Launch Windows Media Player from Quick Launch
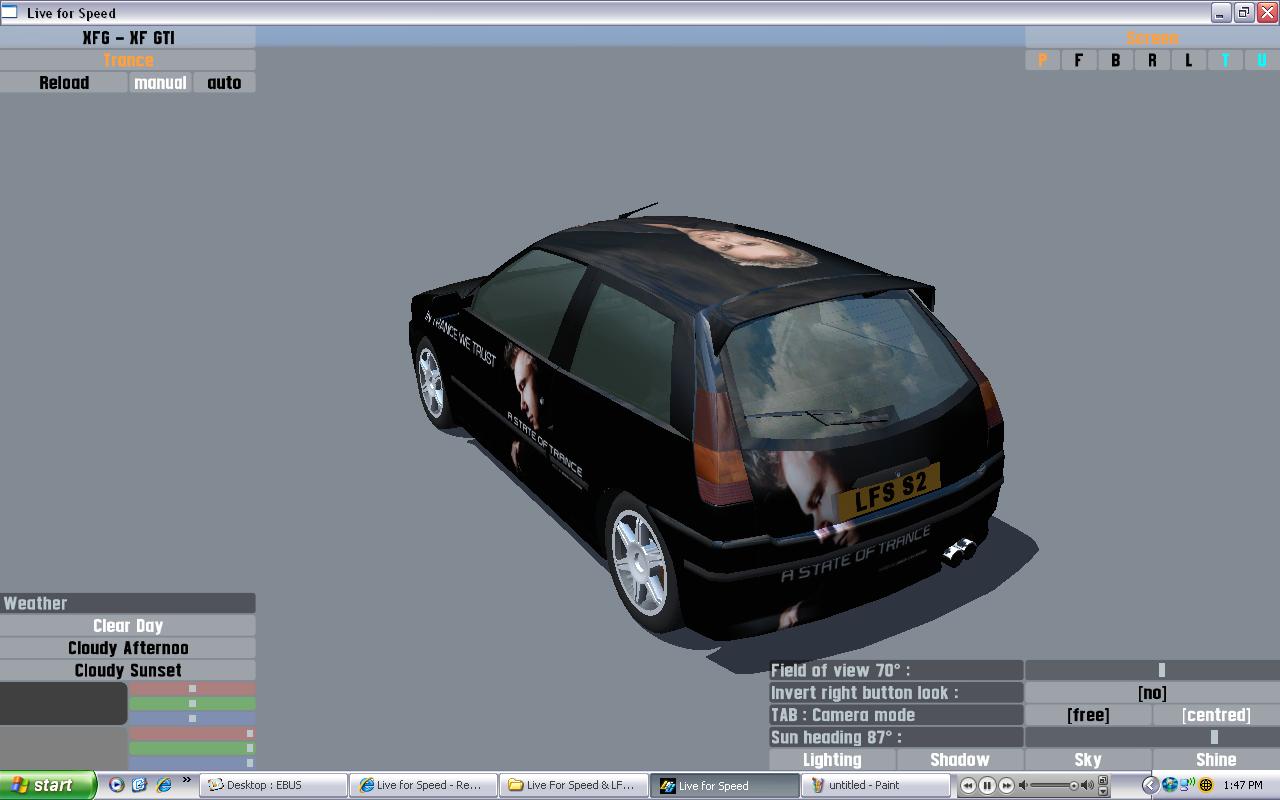This screenshot has height=800, width=1280. (116, 785)
